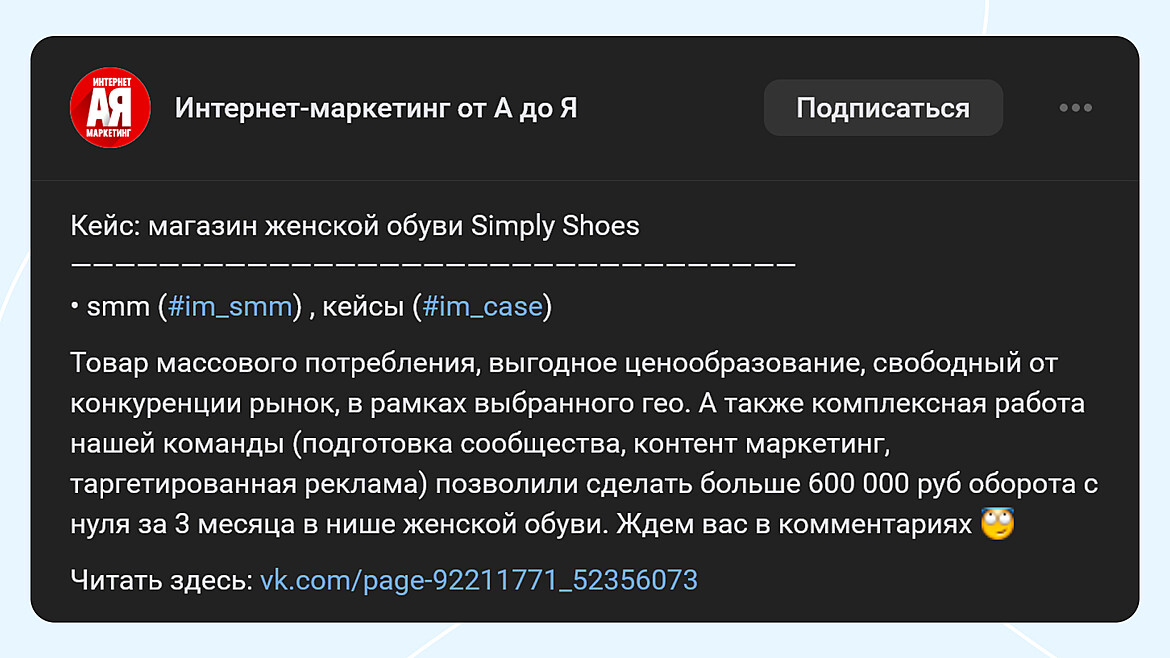This screenshot has height=658, width=1170.
Task: Click the "Подписаться" button
Action: [882, 107]
